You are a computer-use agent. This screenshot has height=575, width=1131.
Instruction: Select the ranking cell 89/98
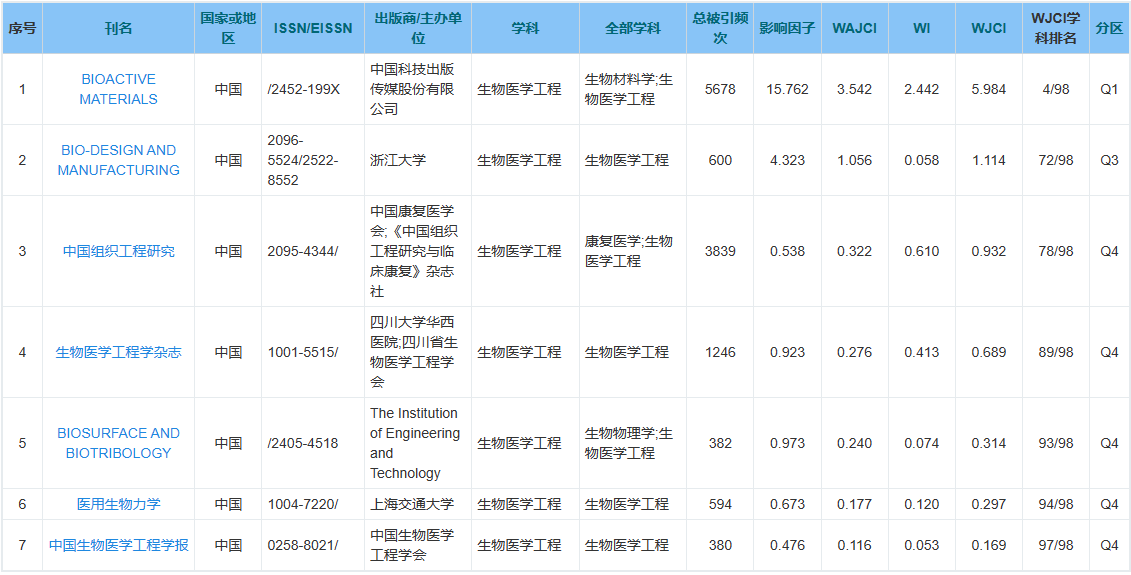pyautogui.click(x=1055, y=352)
